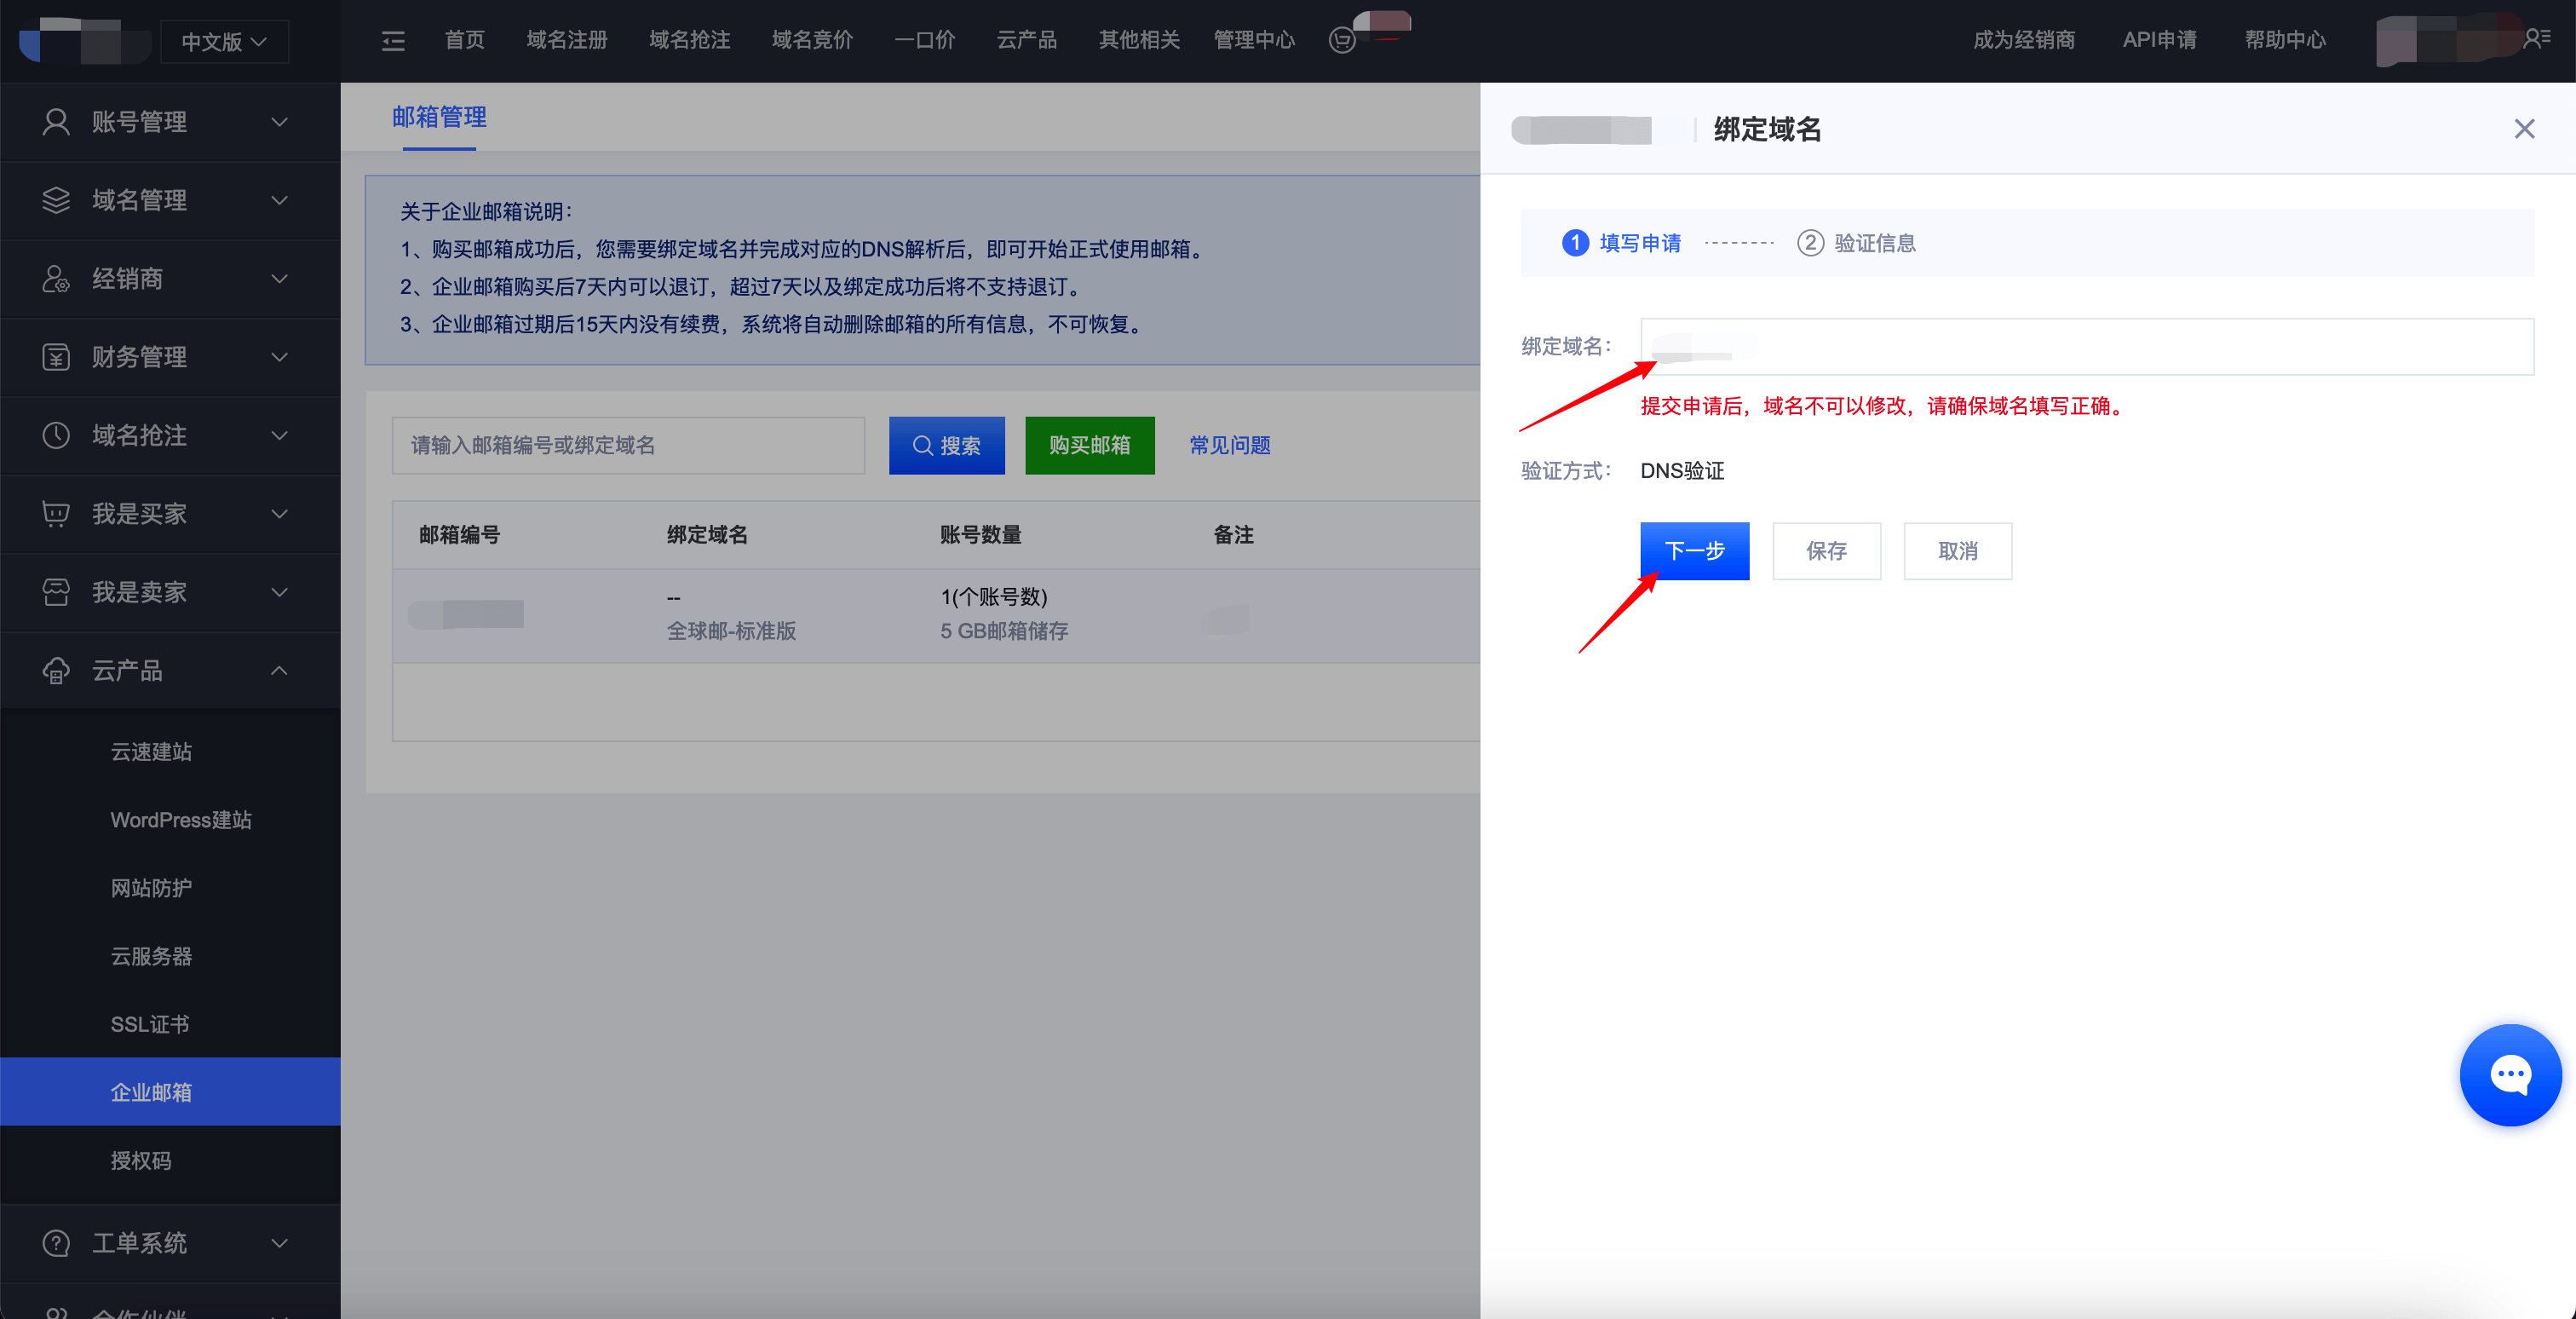The height and width of the screenshot is (1319, 2576).
Task: Open the 中文版 language dropdown
Action: point(224,42)
